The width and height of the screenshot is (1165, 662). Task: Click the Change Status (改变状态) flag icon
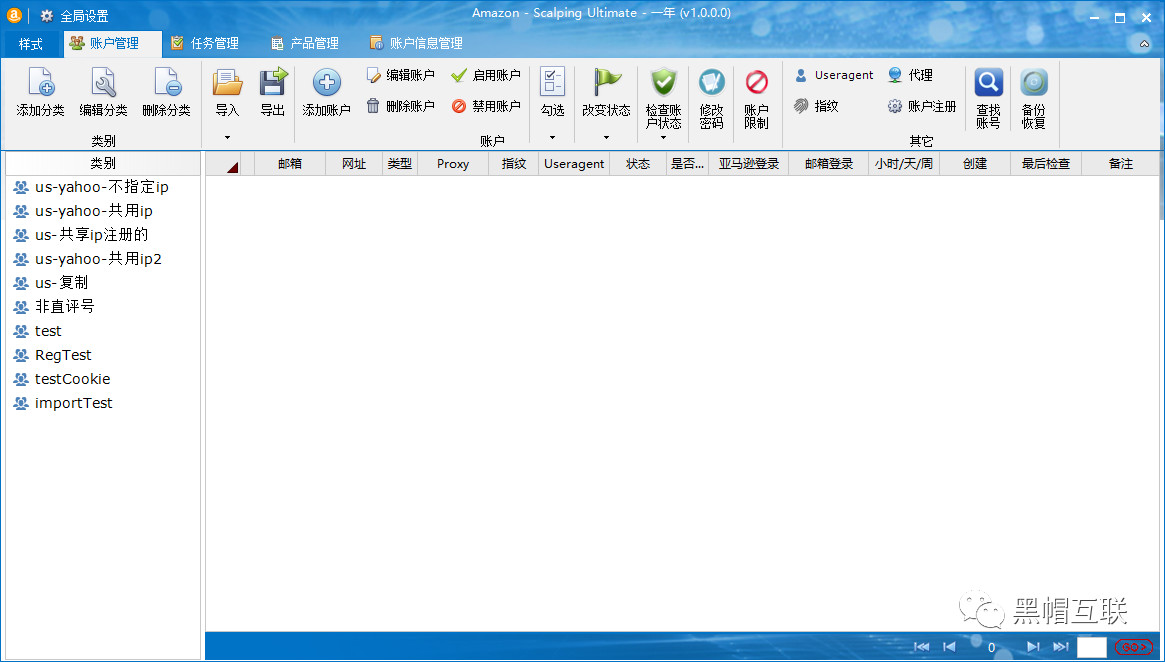(606, 82)
